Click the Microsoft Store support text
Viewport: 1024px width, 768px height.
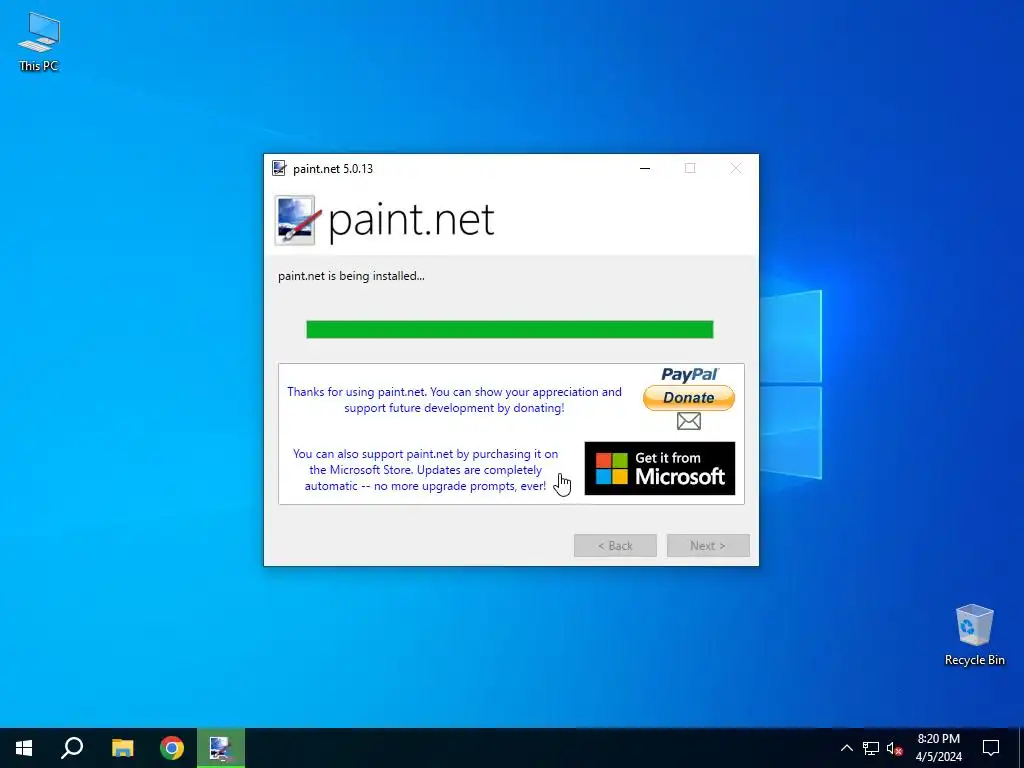point(426,470)
